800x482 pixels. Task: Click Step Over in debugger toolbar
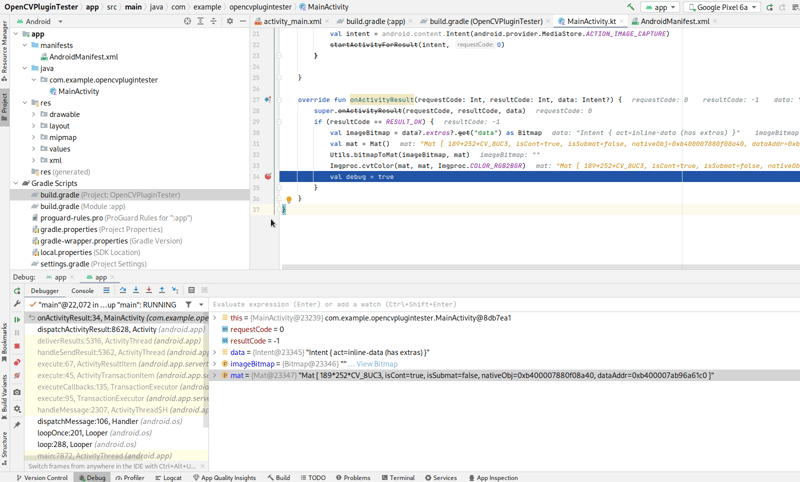point(123,291)
